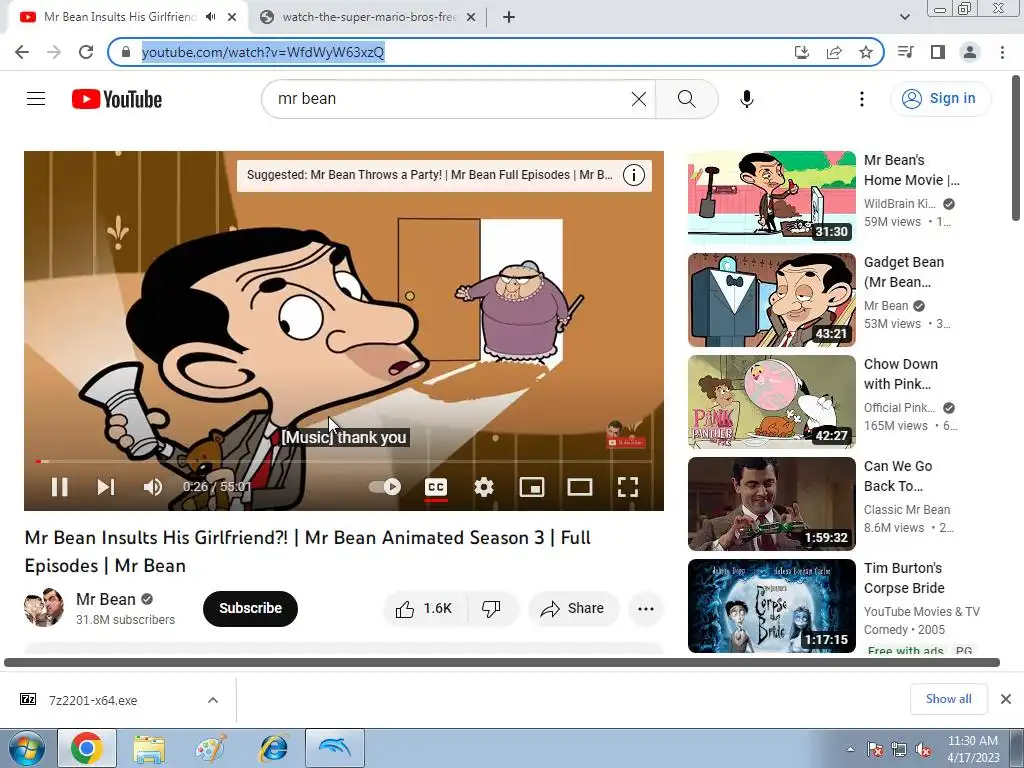
Task: Click Tim Burton's Corpse Bride title
Action: [904, 578]
